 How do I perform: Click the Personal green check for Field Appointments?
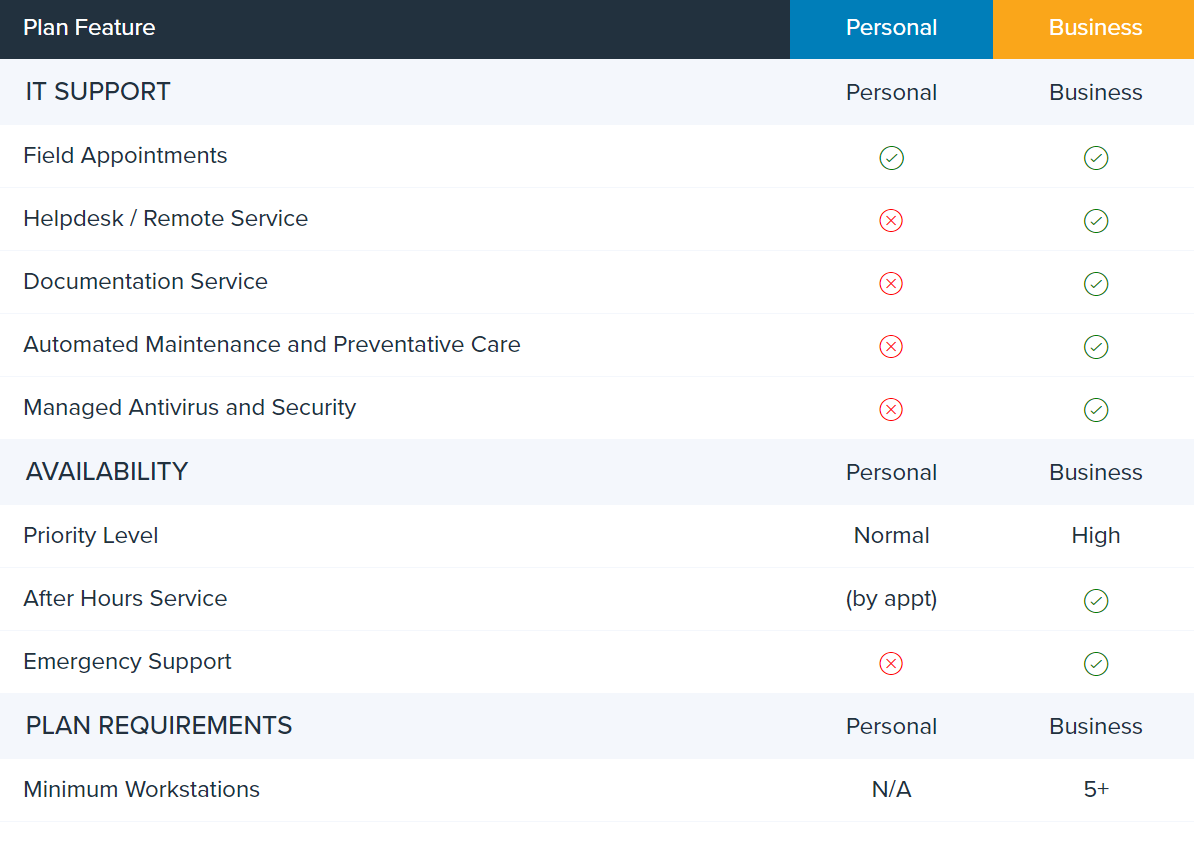[891, 158]
